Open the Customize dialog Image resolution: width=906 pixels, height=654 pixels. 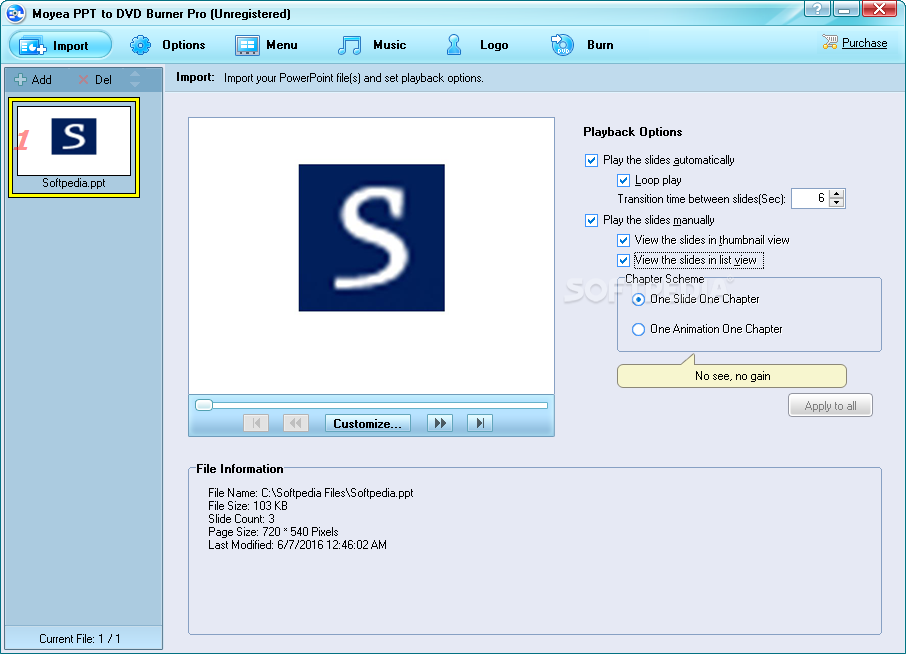(367, 423)
